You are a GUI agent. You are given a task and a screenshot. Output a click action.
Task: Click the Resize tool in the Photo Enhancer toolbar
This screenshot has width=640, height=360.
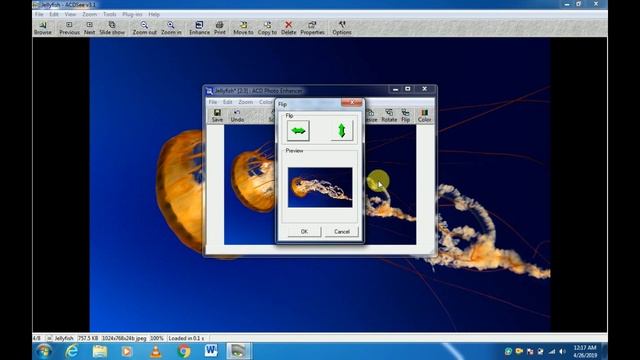371,116
